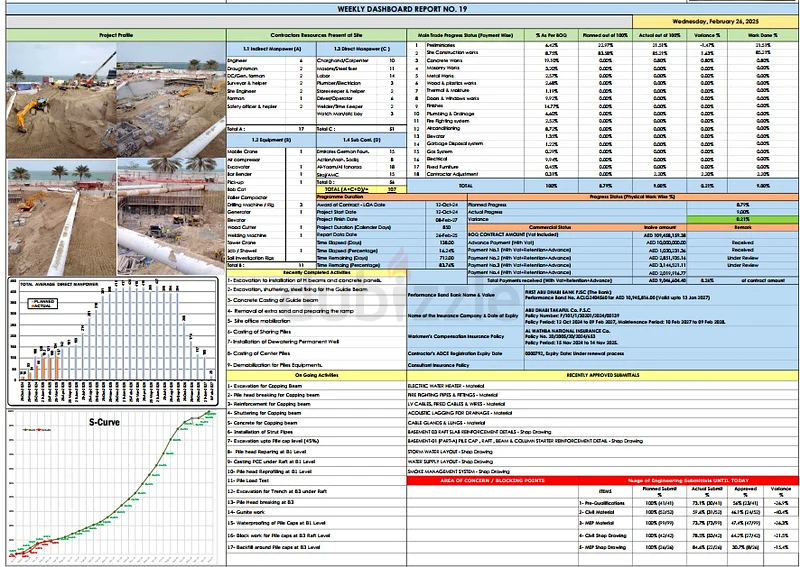Click the 'Weekly Dashboard Report No. 19' title
The height and width of the screenshot is (567, 800).
click(402, 9)
